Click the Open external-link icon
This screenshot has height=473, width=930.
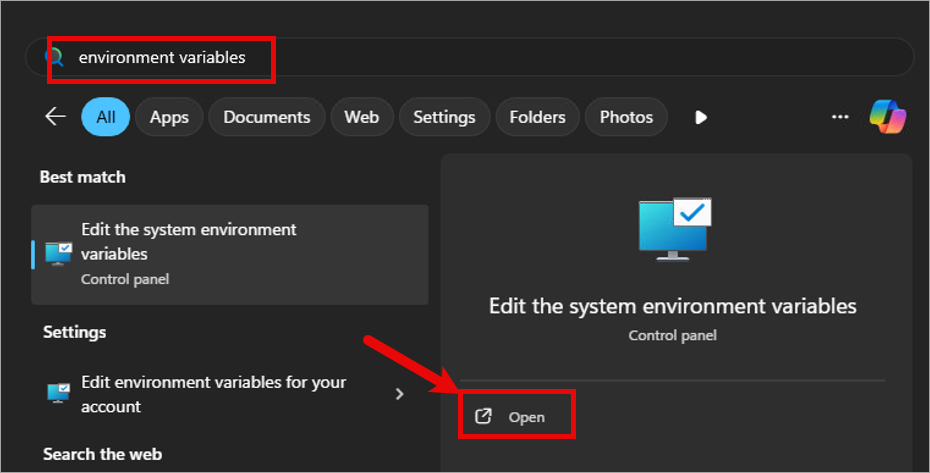tap(483, 416)
